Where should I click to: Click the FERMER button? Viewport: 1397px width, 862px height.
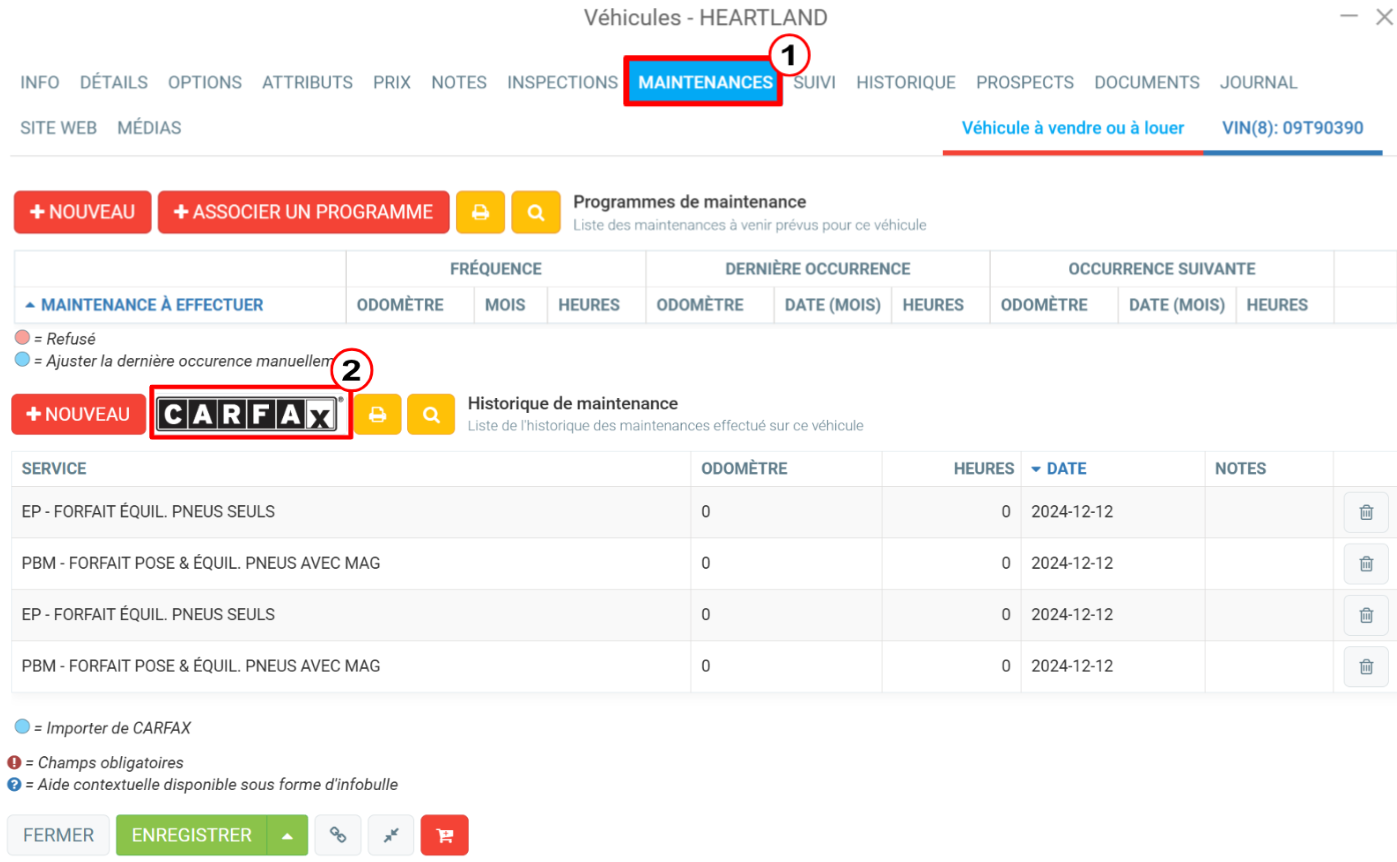[x=59, y=835]
